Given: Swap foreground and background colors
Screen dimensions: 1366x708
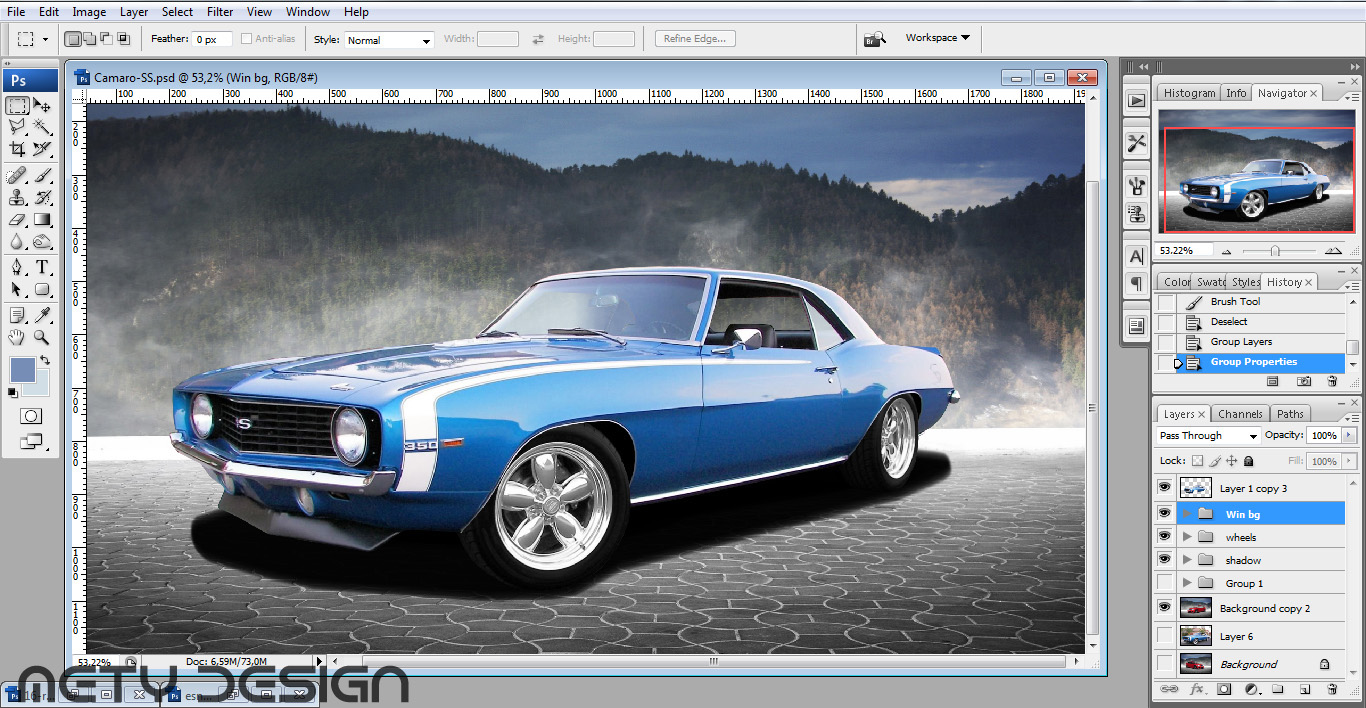Looking at the screenshot, I should pos(44,361).
